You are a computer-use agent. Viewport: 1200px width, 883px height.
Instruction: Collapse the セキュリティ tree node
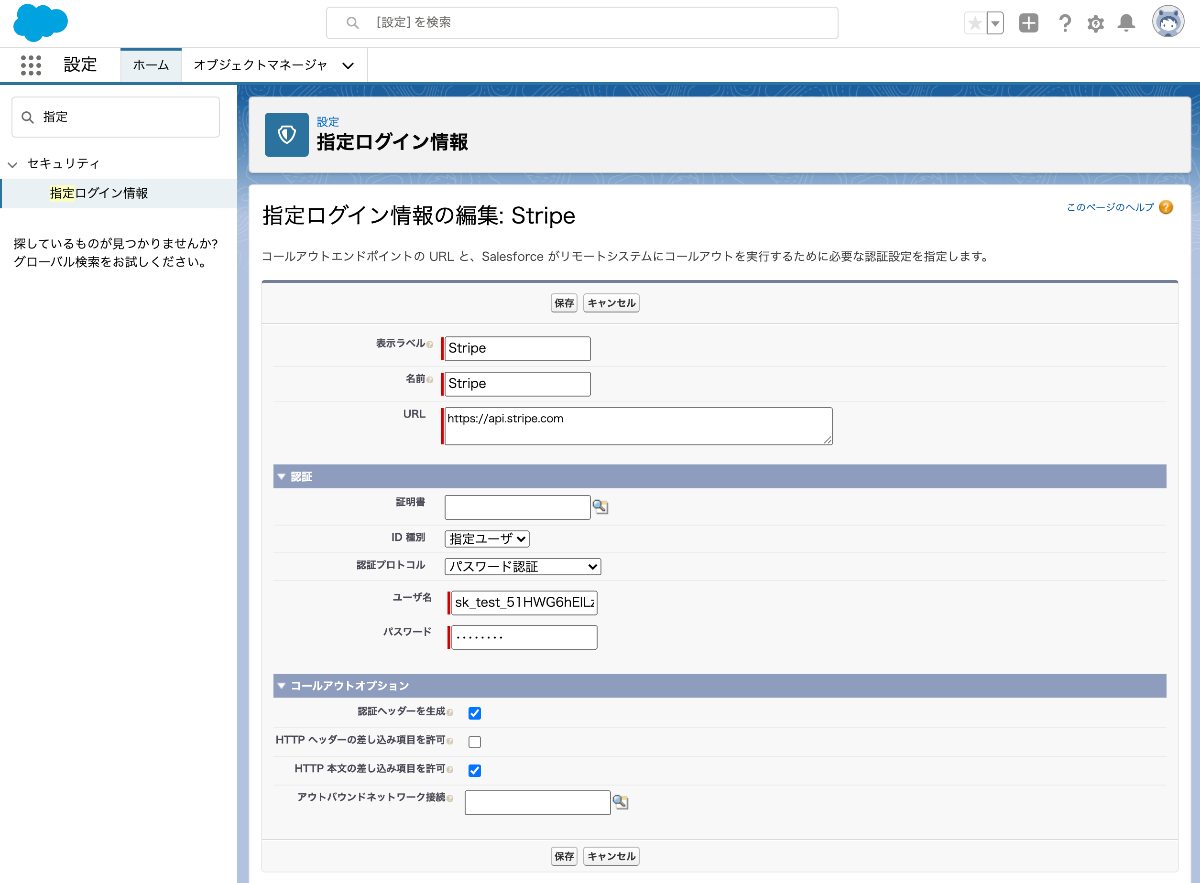pyautogui.click(x=13, y=164)
